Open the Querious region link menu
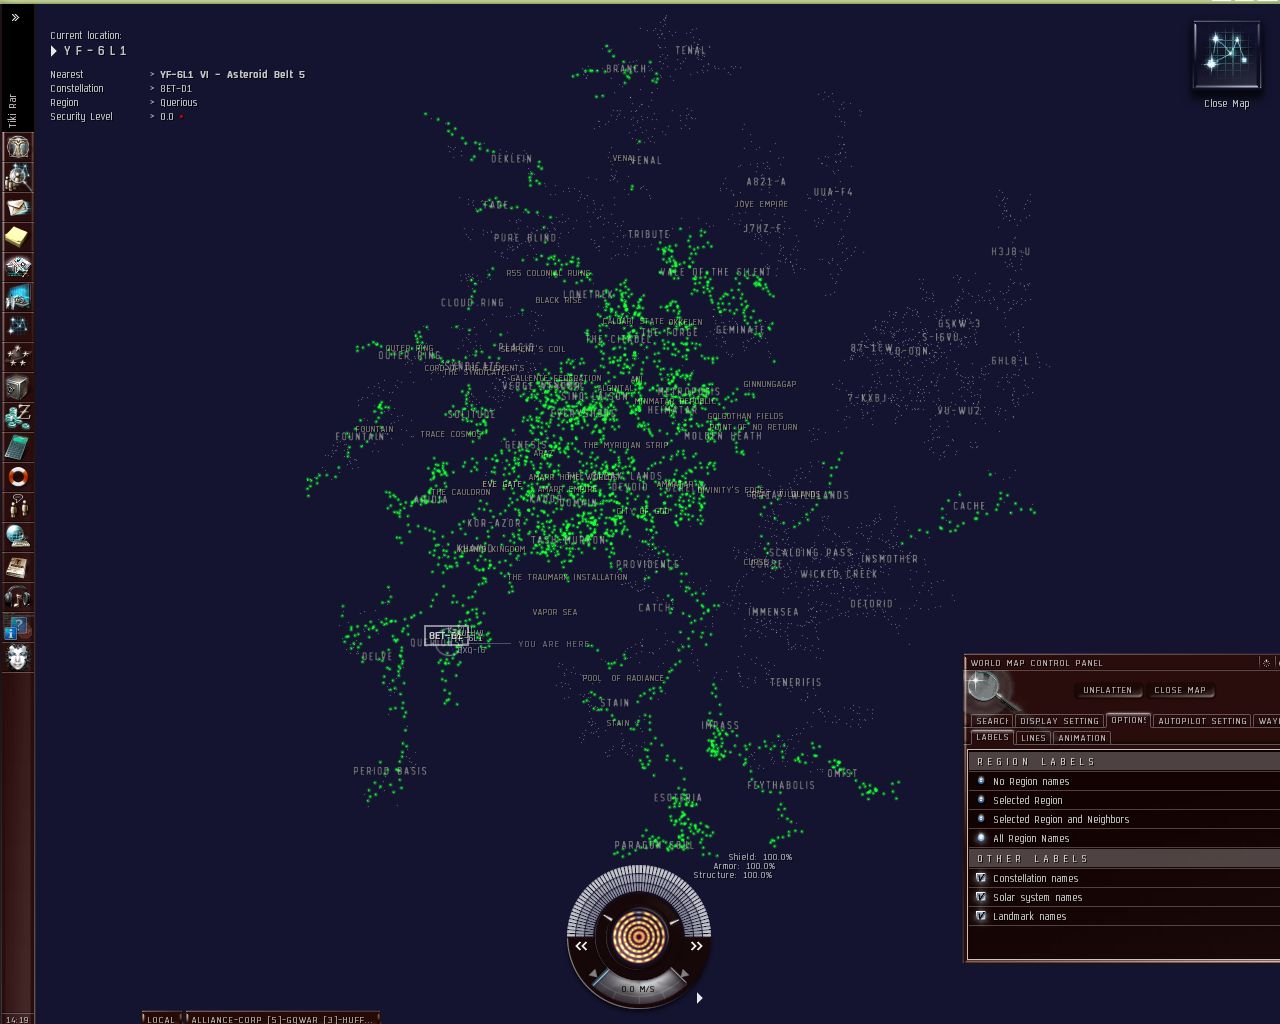The height and width of the screenshot is (1024, 1280). tap(179, 102)
